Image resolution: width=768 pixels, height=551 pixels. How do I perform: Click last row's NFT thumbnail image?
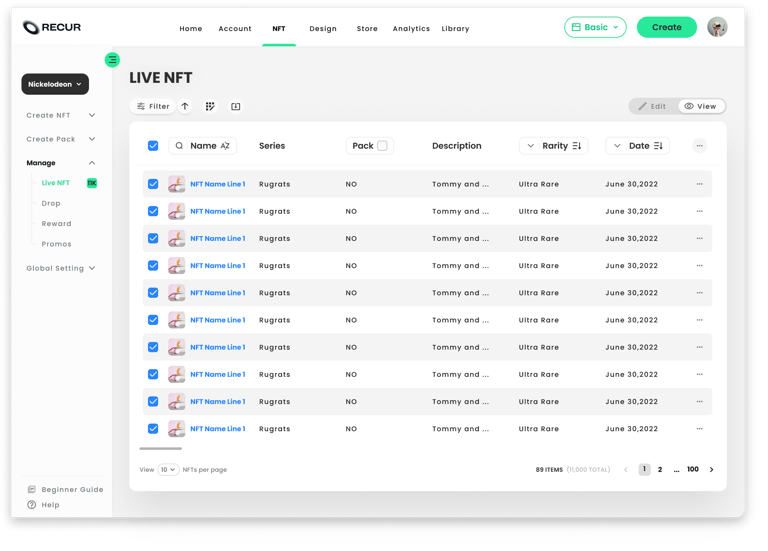point(176,429)
